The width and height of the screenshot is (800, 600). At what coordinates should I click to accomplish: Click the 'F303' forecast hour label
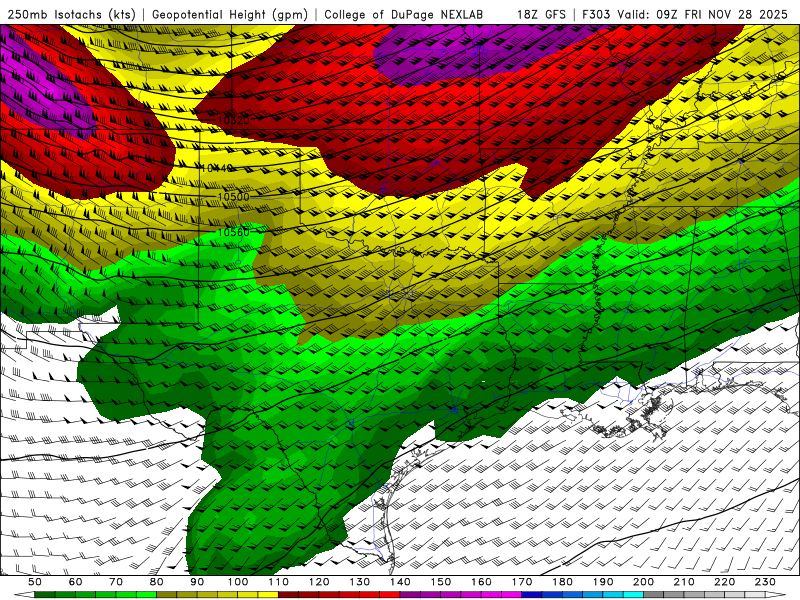tap(597, 15)
